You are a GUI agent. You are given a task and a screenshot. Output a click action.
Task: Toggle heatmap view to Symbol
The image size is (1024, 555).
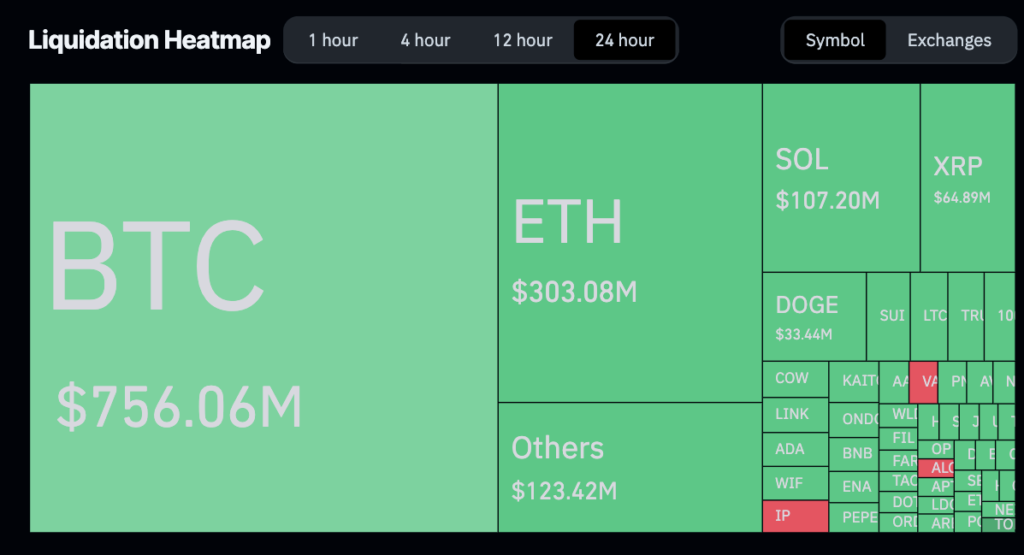point(835,41)
